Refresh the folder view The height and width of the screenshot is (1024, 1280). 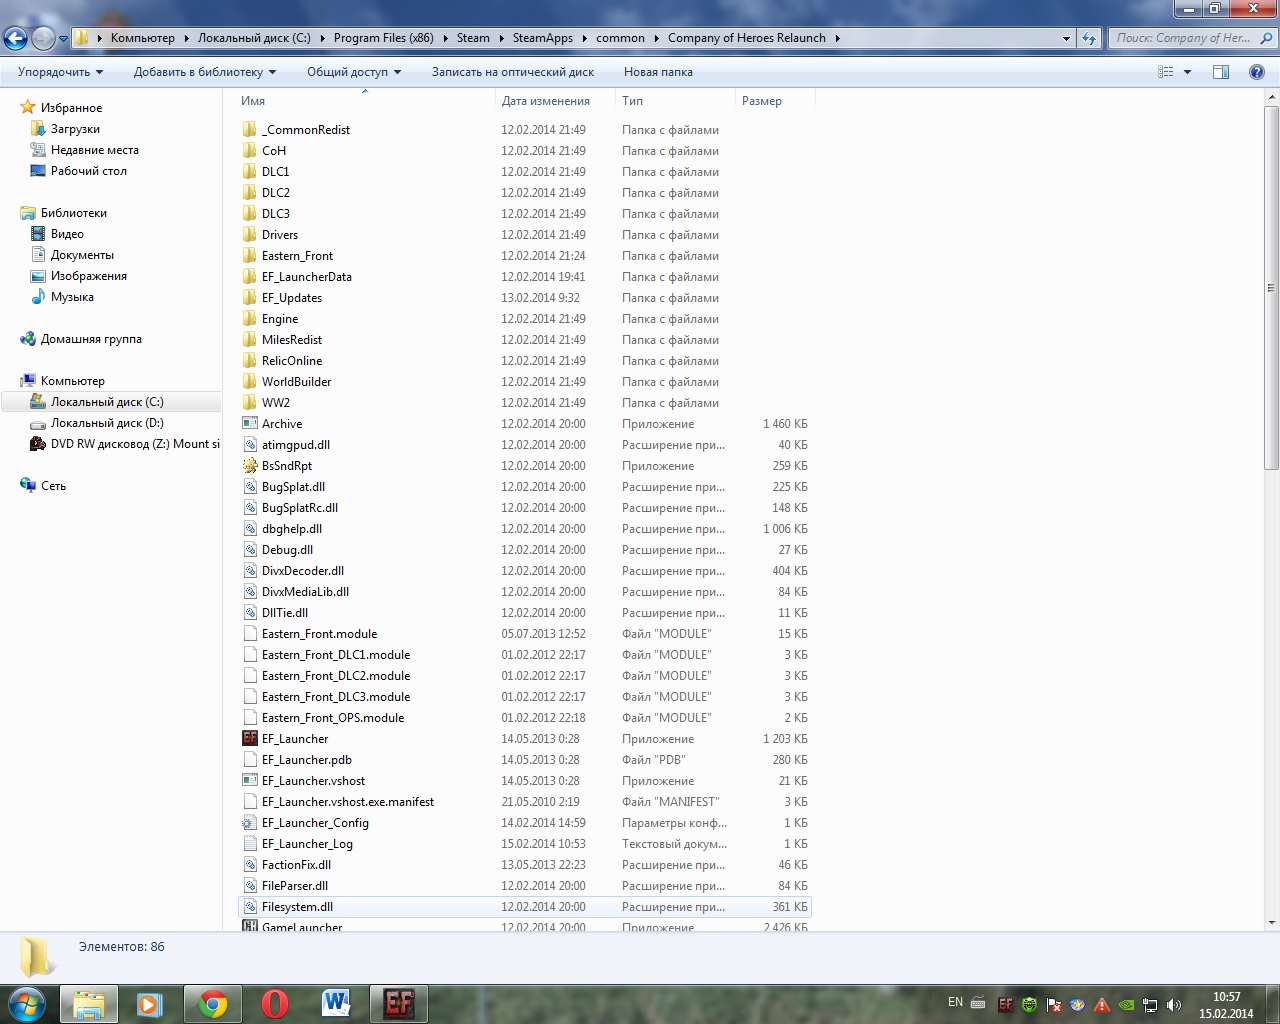click(1089, 38)
